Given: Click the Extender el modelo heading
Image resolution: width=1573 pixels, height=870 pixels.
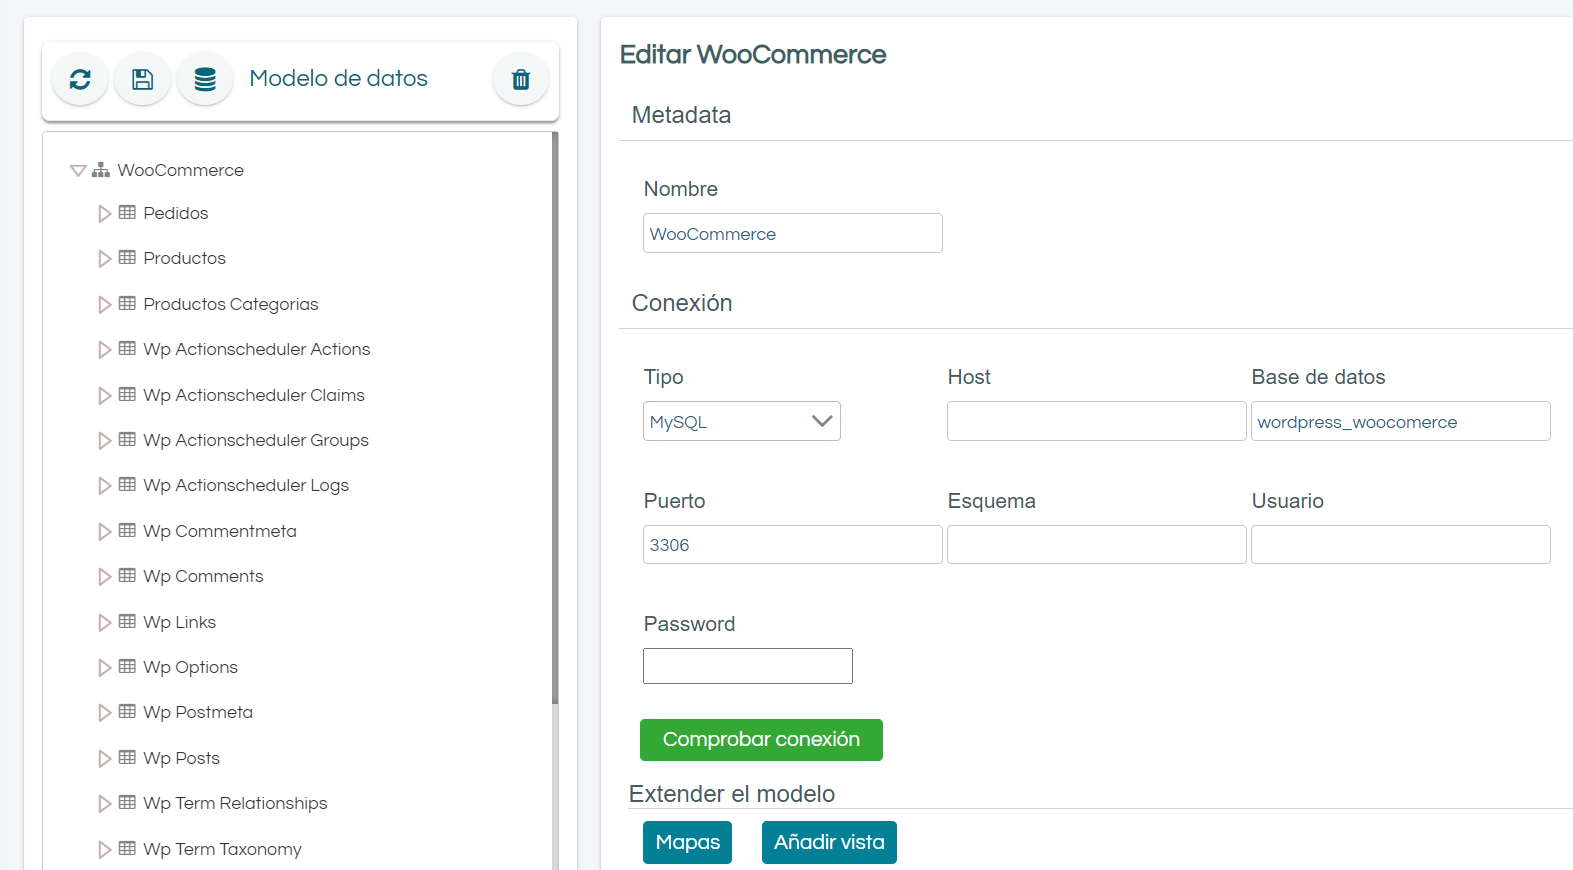Looking at the screenshot, I should [x=732, y=794].
